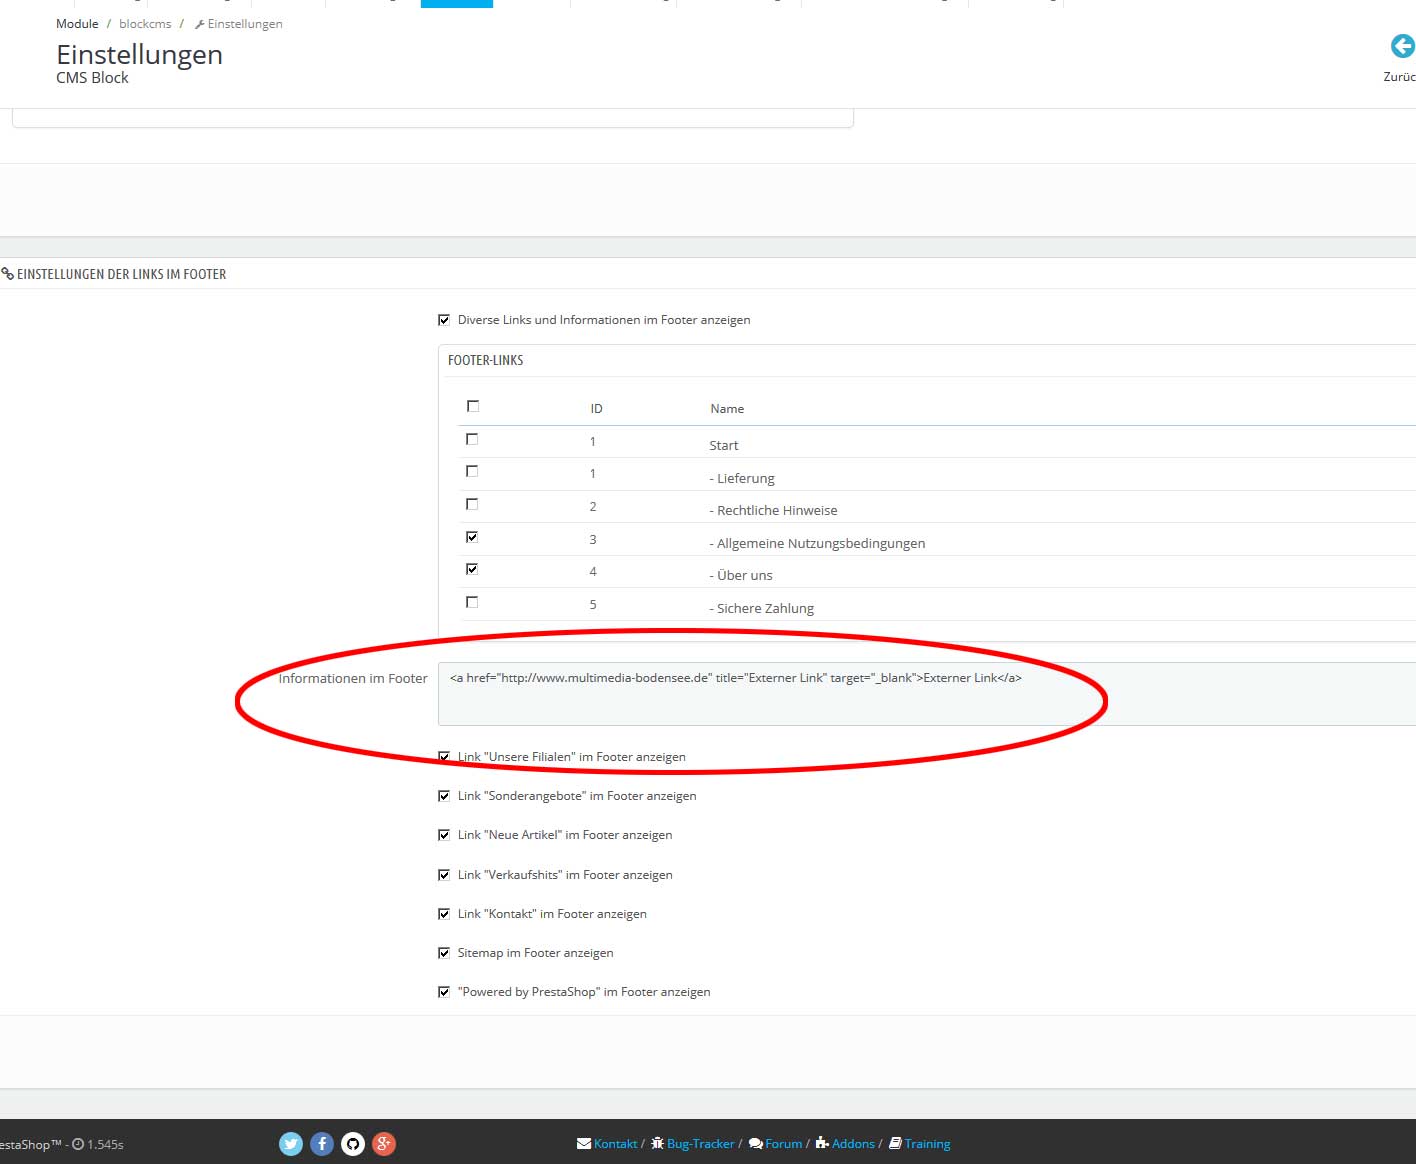Click the back arrow icon
1416x1164 pixels.
(1402, 46)
